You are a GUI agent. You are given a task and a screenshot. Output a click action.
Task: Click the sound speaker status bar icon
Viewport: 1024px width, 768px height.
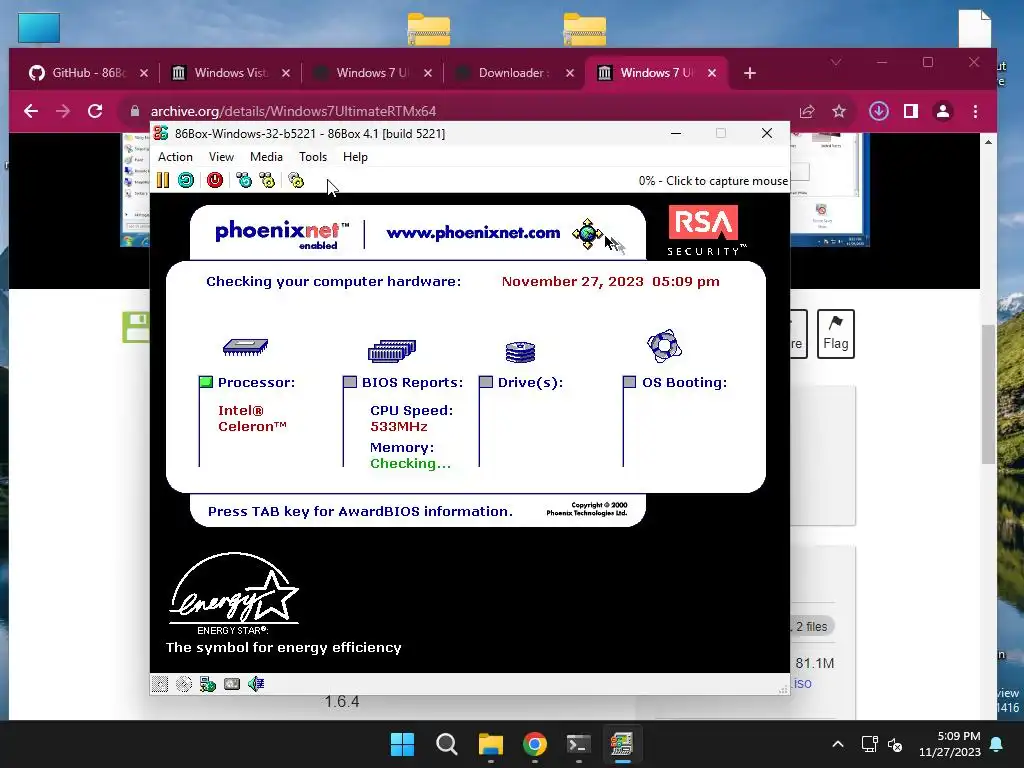click(x=256, y=684)
